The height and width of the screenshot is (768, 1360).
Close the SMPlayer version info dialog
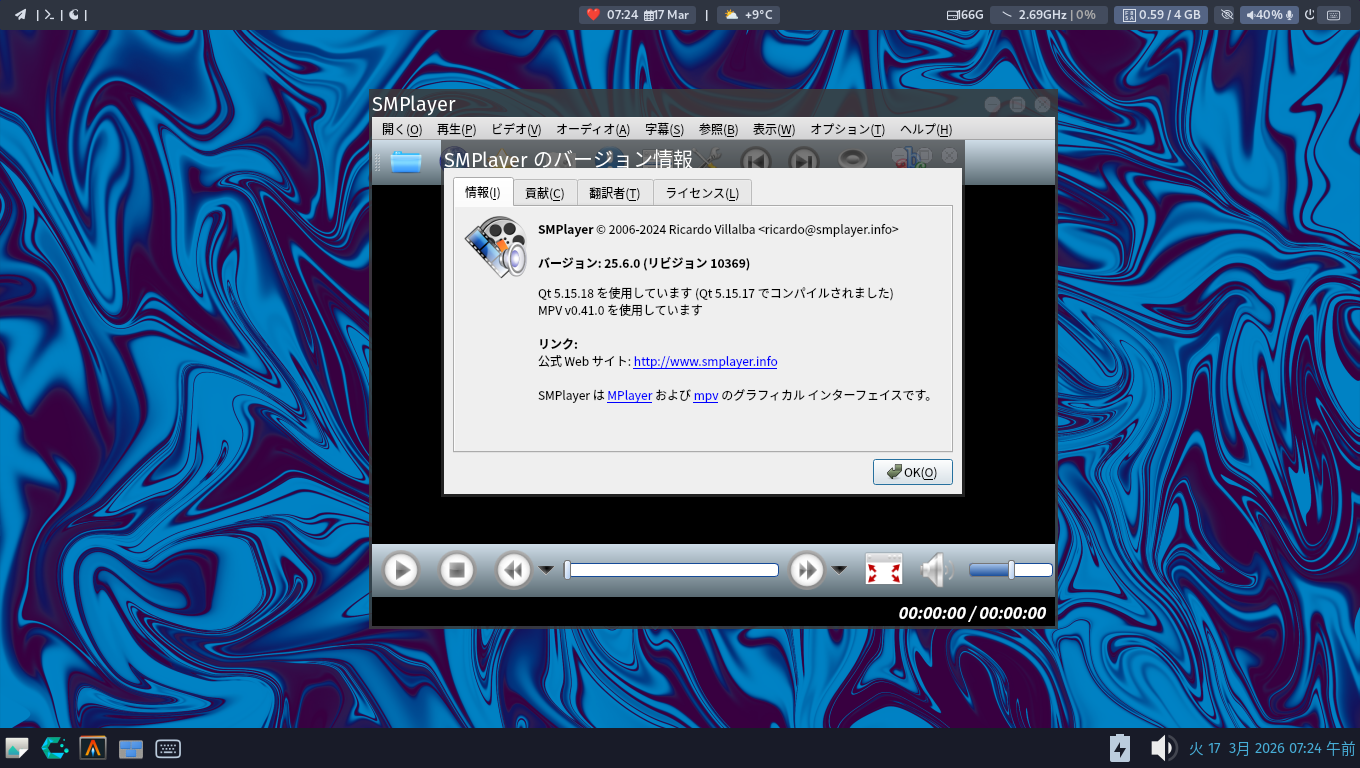[x=949, y=155]
